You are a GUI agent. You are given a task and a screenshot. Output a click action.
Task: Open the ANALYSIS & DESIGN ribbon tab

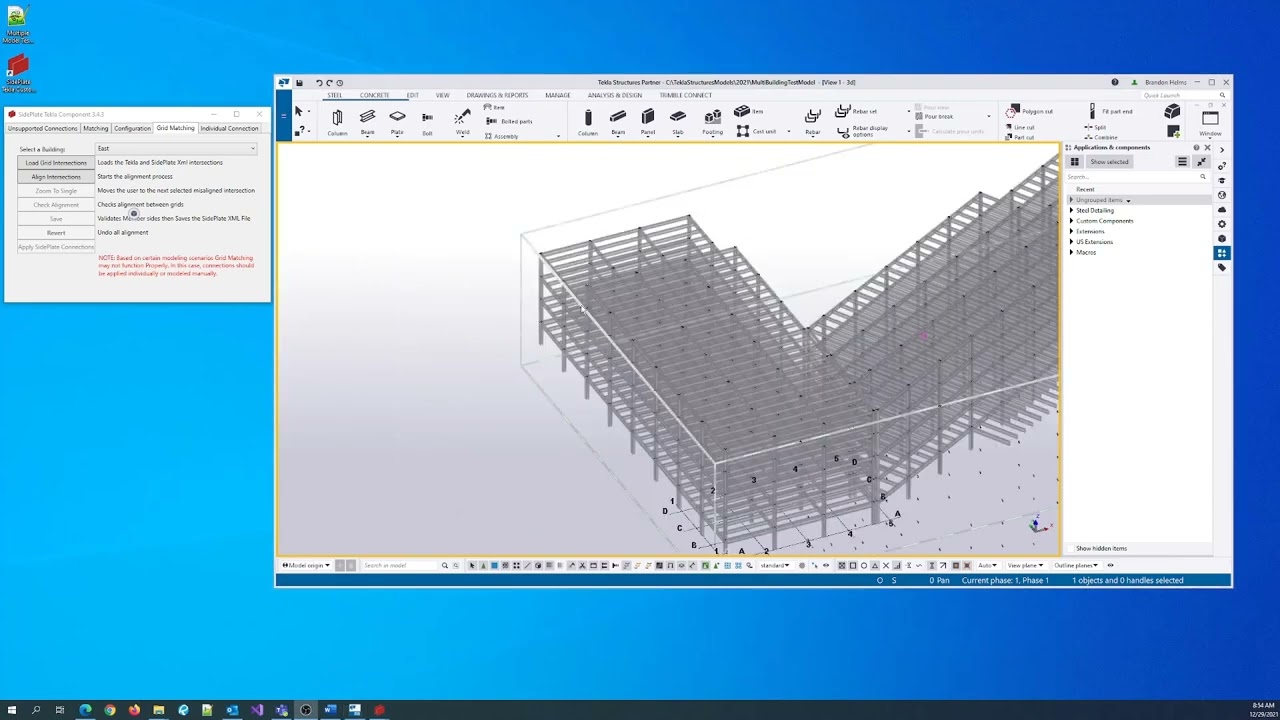615,96
